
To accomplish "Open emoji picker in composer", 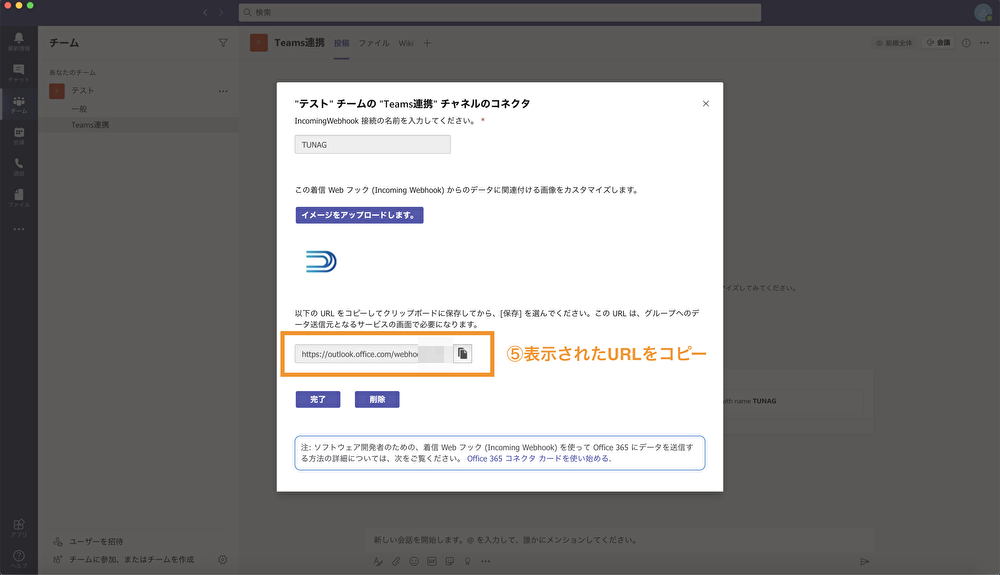I will 414,562.
